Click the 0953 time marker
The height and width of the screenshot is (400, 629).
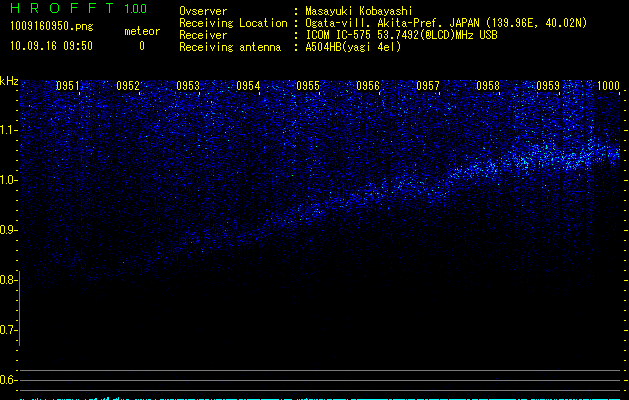click(188, 86)
